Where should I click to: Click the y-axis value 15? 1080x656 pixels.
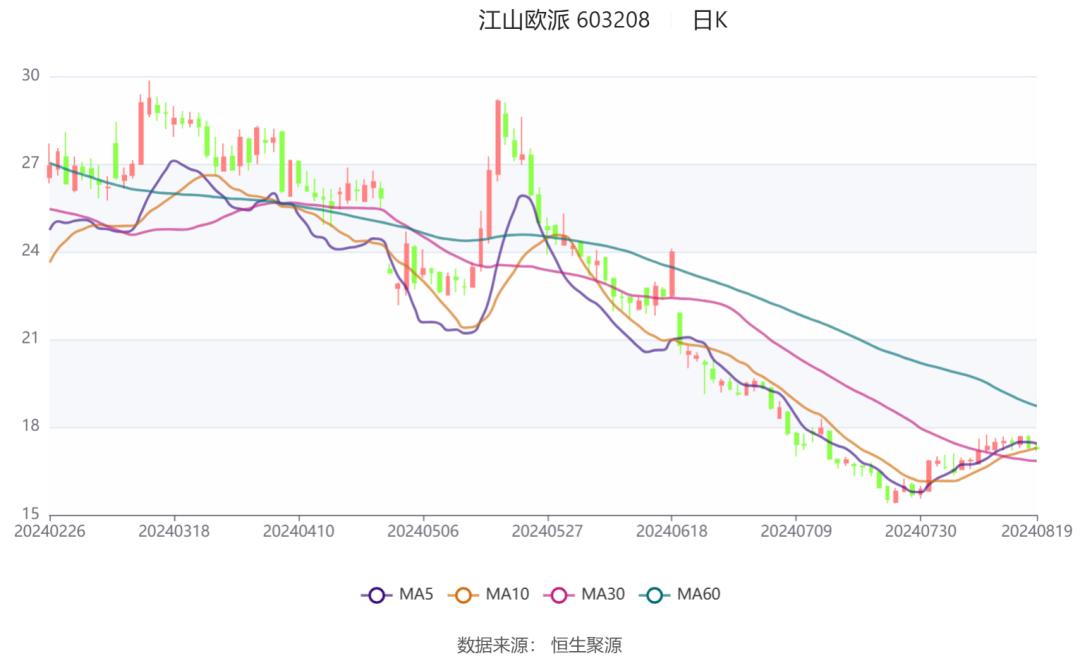30,514
